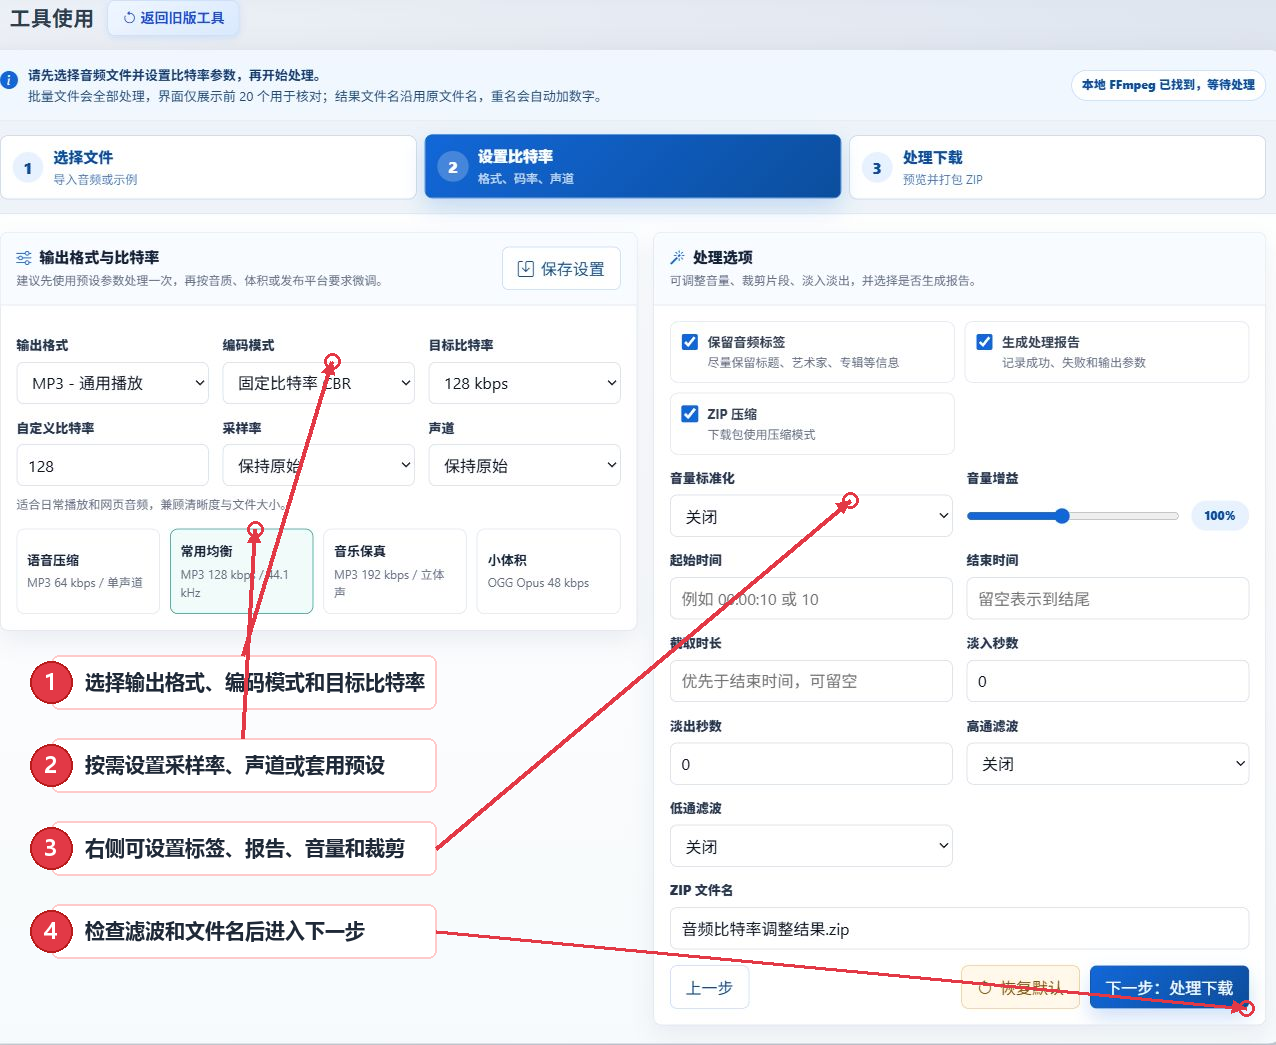Click 截取时长 input field
This screenshot has width=1276, height=1045.
click(811, 681)
